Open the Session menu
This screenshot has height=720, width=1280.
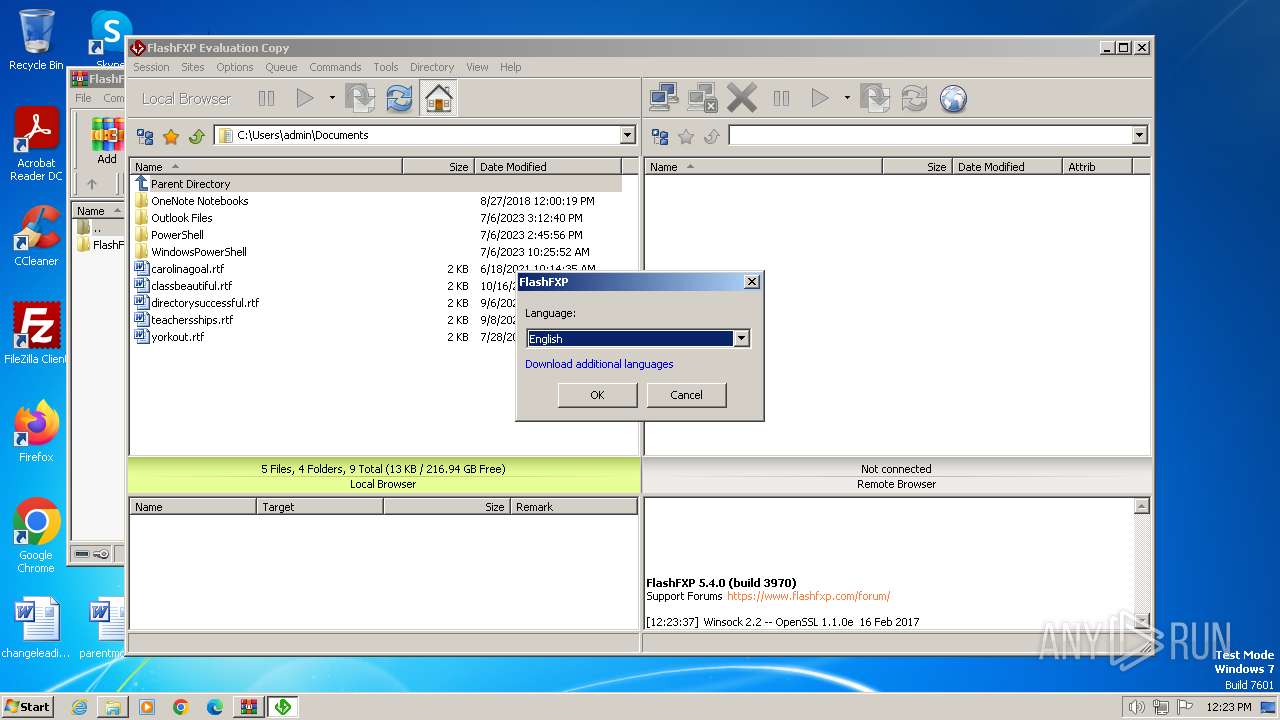coord(151,67)
